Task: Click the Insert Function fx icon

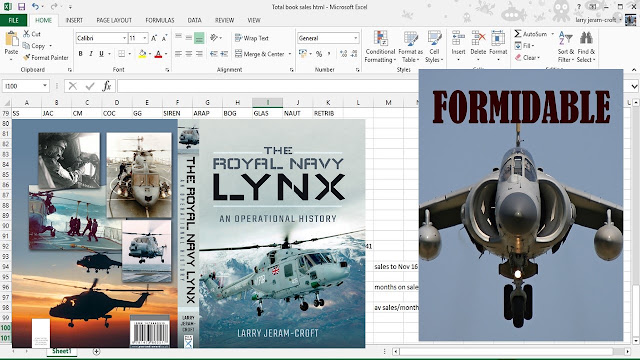Action: point(107,86)
